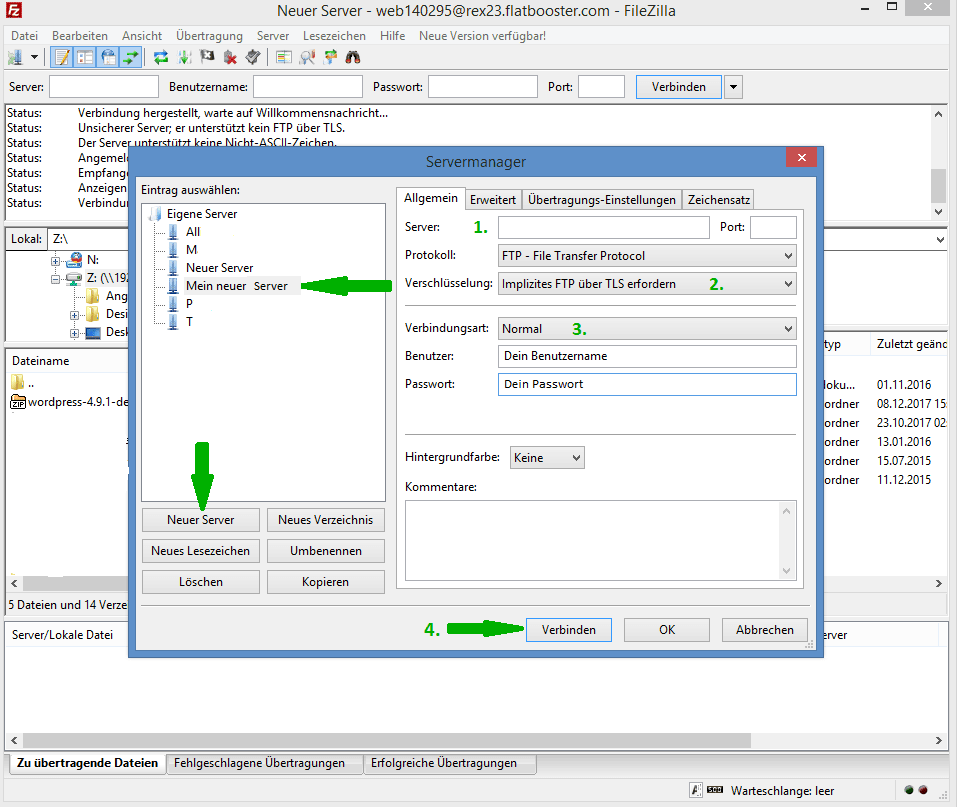Click the transfer queue horizontal scrollbar
This screenshot has width=957, height=807.
coord(476,740)
